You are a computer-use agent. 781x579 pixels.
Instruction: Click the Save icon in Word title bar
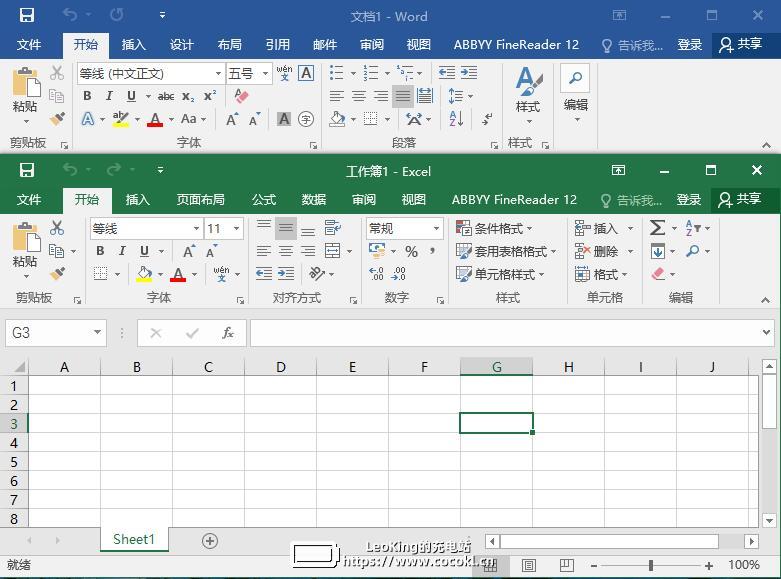[27, 15]
